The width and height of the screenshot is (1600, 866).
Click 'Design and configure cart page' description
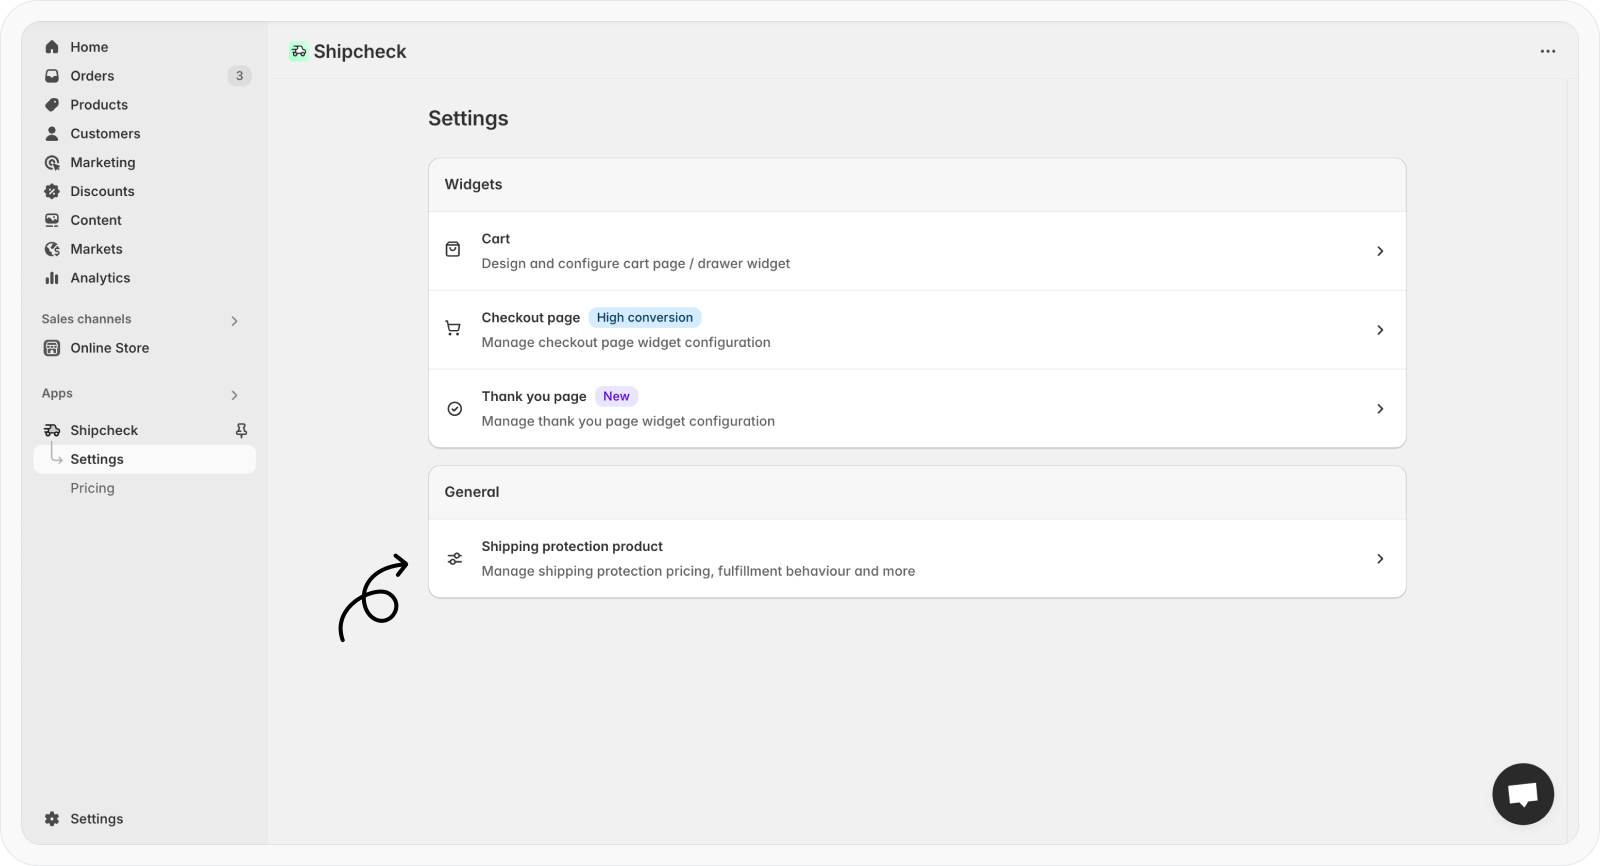tap(636, 264)
